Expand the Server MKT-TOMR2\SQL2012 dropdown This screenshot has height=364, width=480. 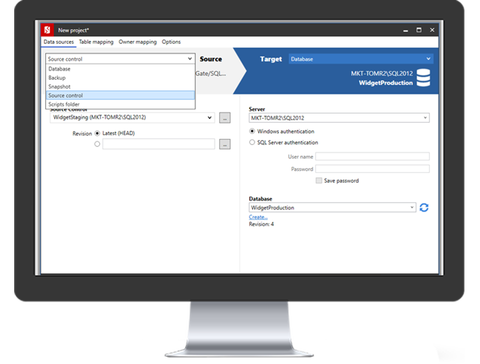(x=339, y=118)
